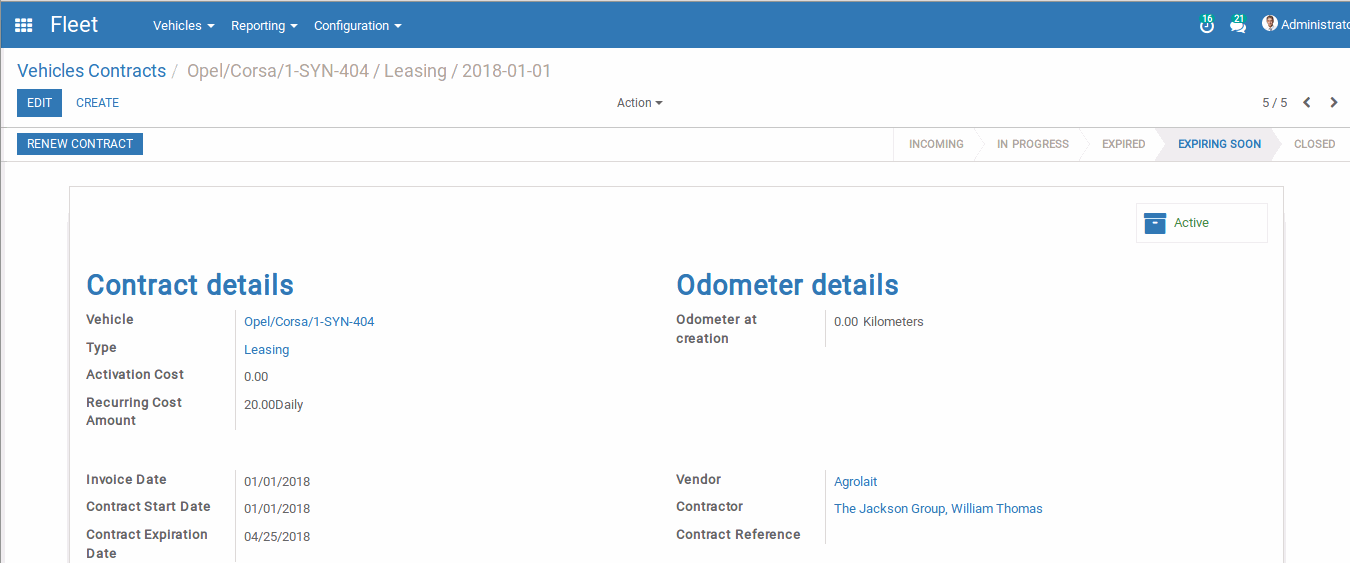Click the Renew Contract button
Image resolution: width=1350 pixels, height=563 pixels.
click(x=80, y=144)
